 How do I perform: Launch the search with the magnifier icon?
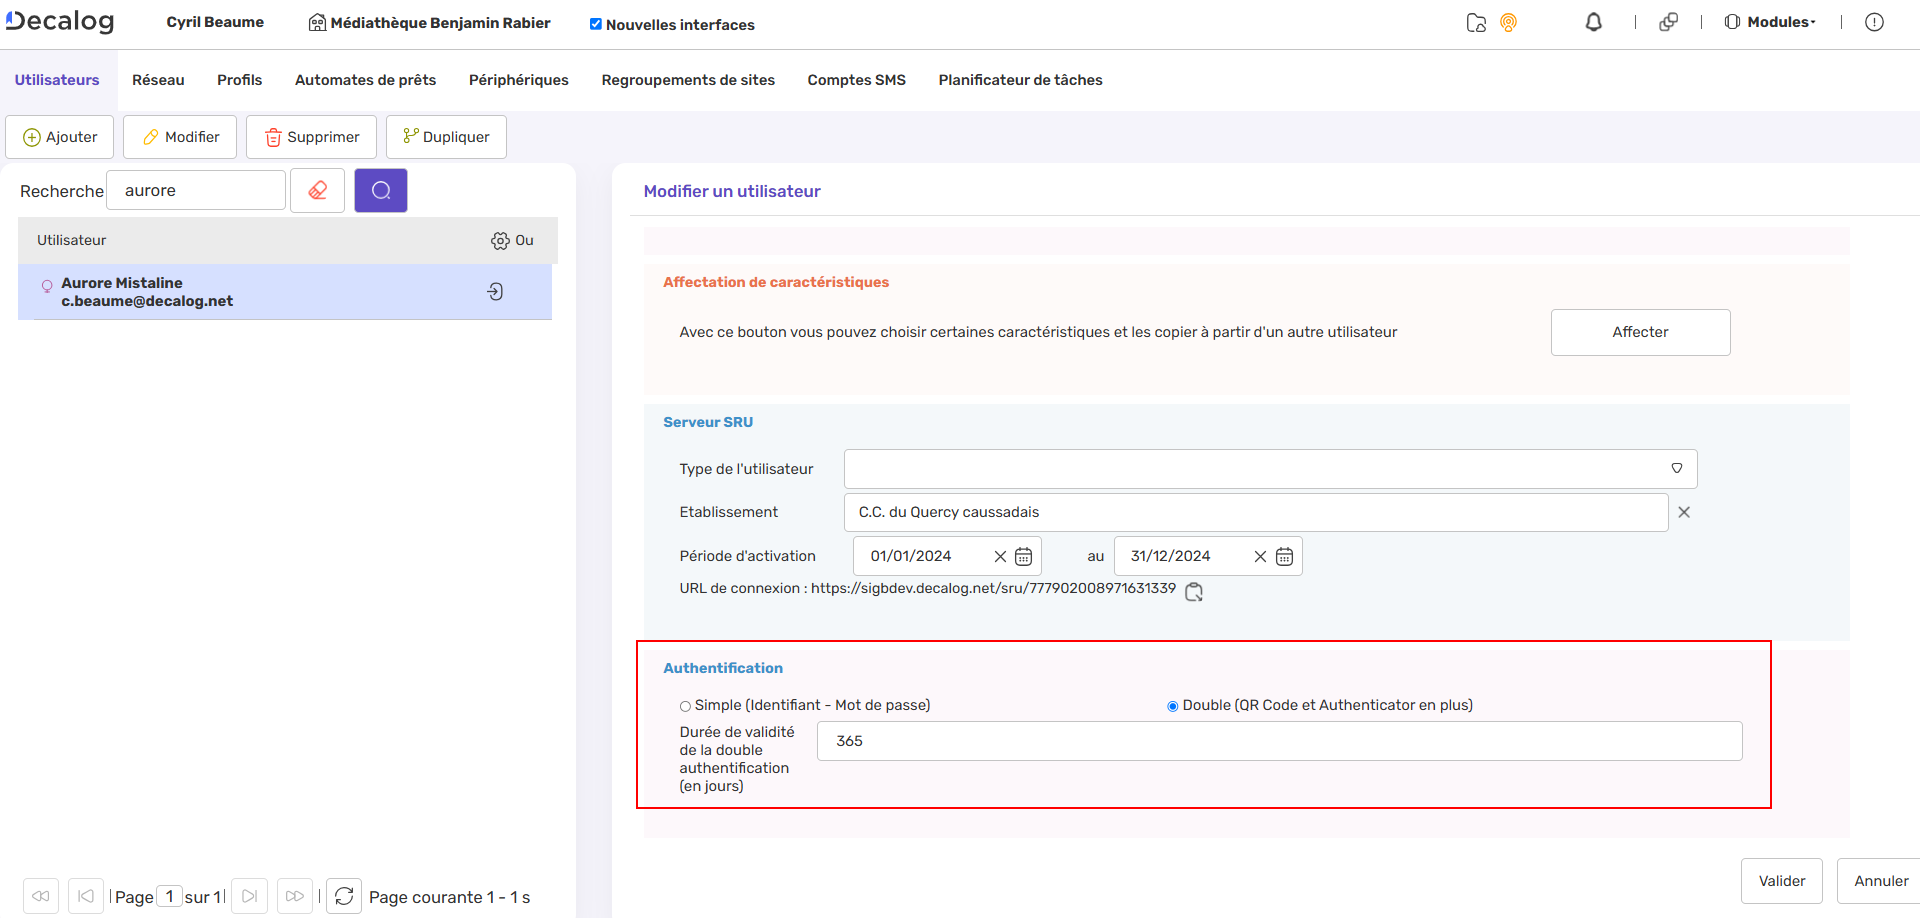click(x=380, y=190)
